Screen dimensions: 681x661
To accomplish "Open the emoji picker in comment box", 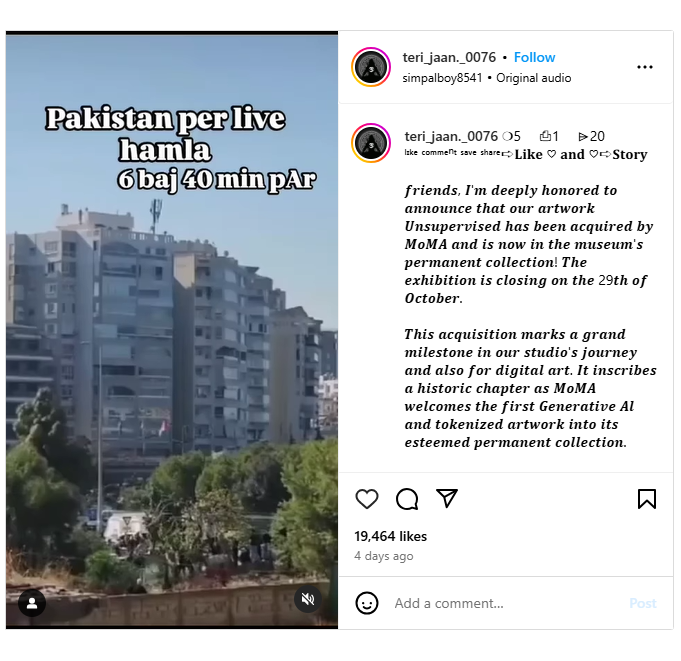I will coord(367,603).
